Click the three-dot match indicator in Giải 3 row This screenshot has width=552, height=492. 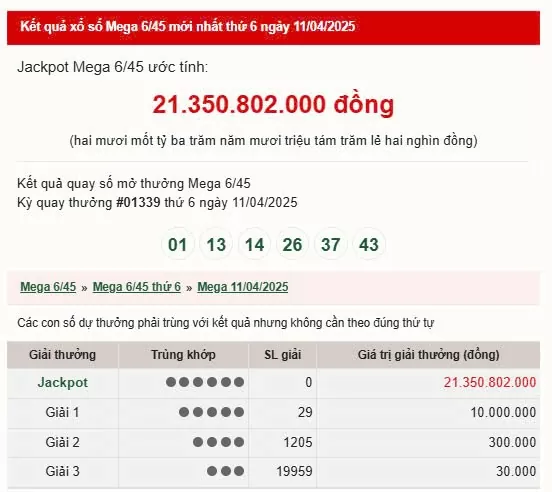[226, 471]
